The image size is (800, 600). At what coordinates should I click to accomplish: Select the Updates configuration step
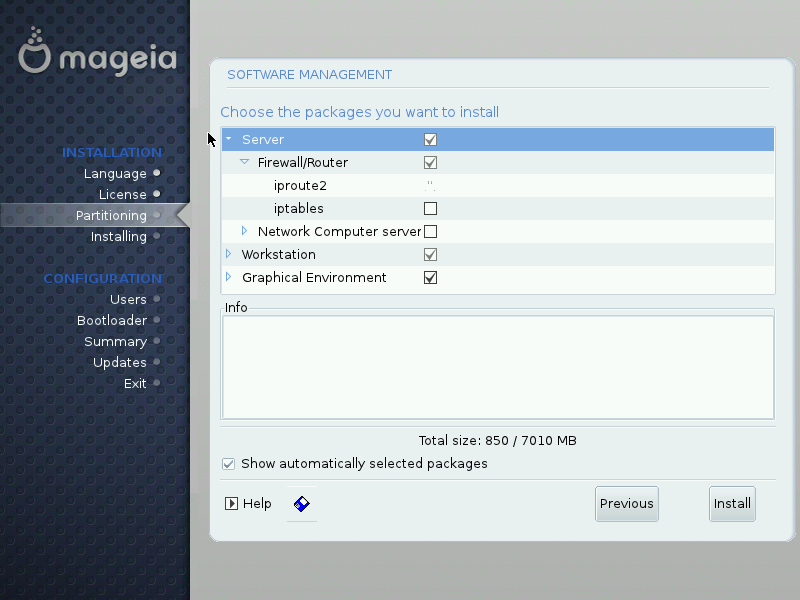[119, 363]
